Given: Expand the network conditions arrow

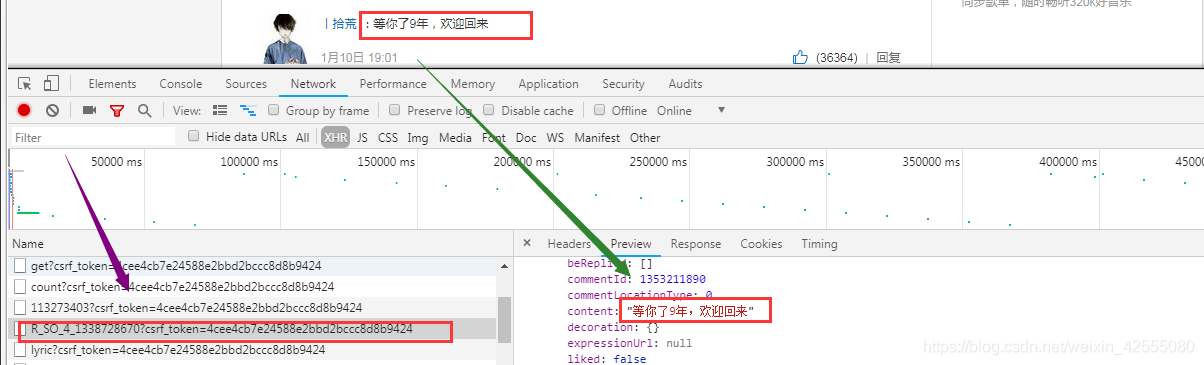Looking at the screenshot, I should [721, 110].
